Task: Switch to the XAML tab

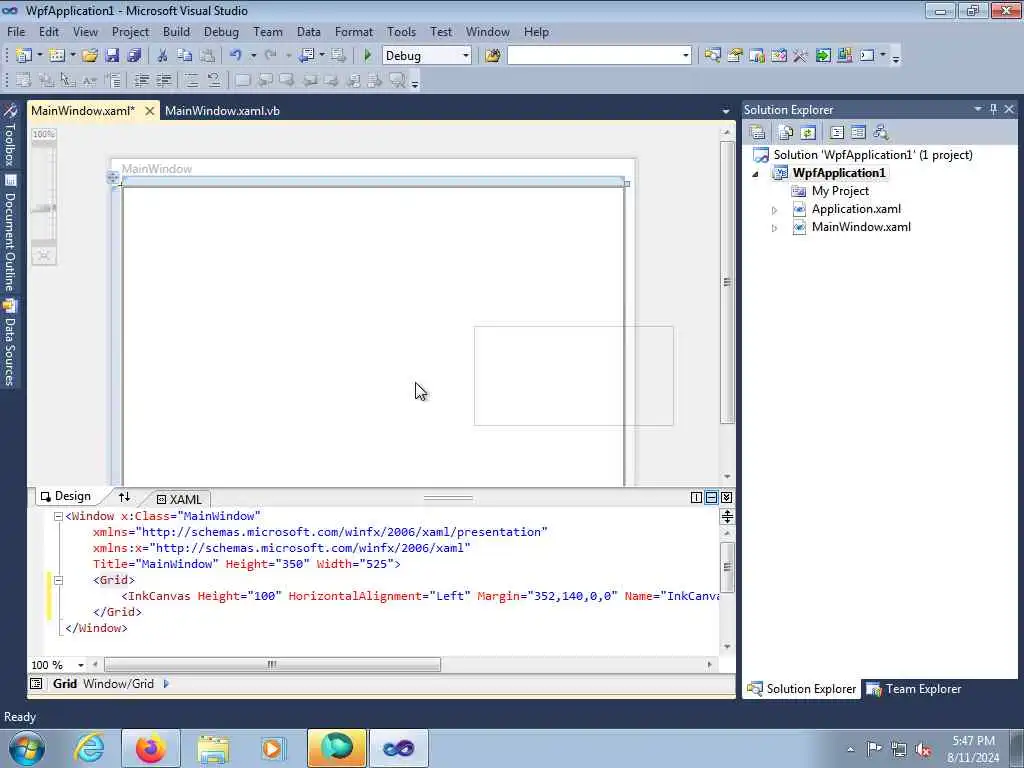Action: coord(180,499)
